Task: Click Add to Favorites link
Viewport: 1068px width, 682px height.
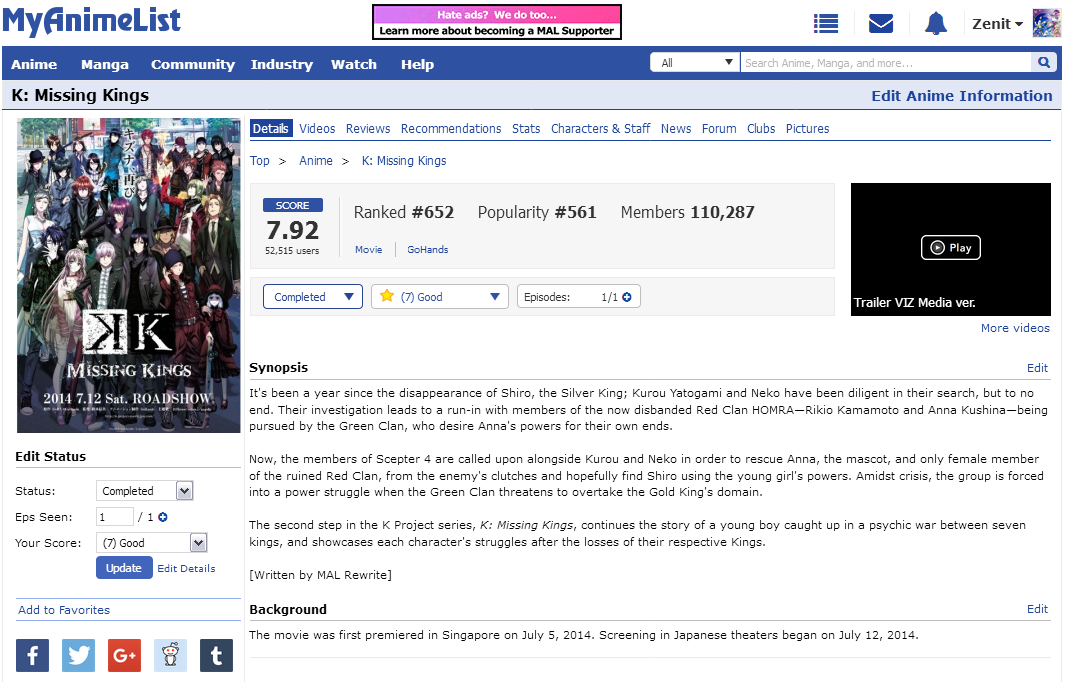Action: (x=64, y=610)
